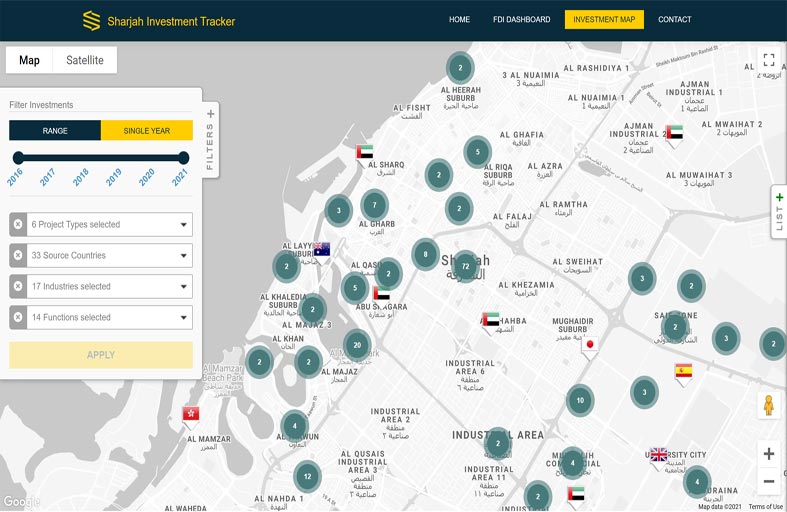
Task: Open the Project Types dropdown
Action: tap(109, 225)
